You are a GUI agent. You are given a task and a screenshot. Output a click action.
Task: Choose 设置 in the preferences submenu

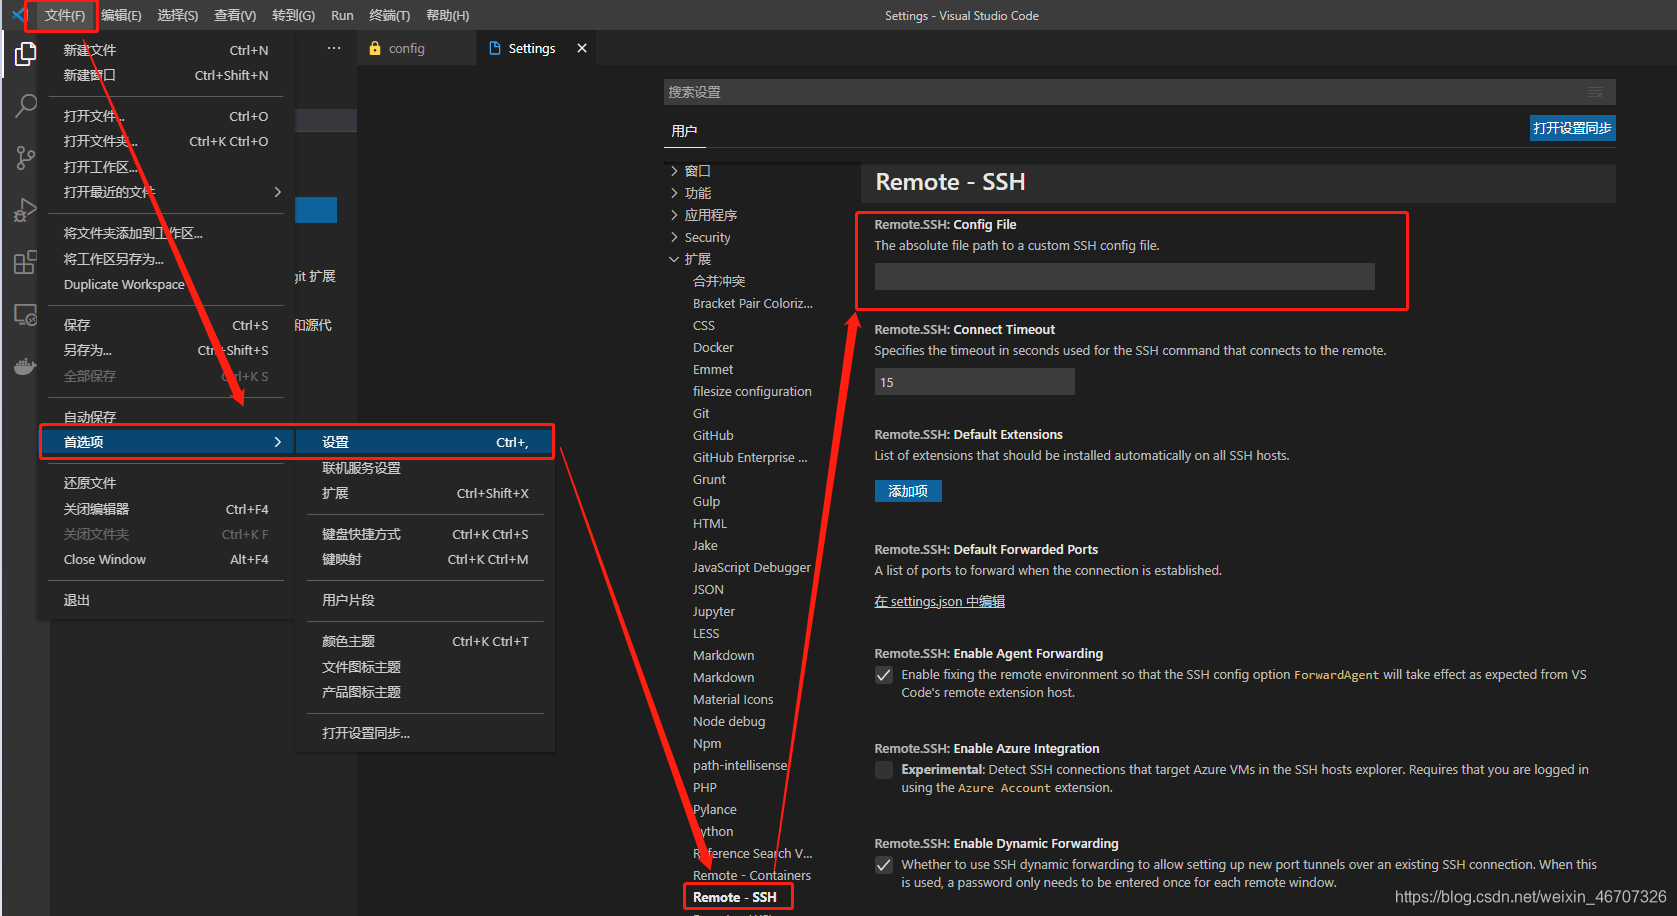point(424,442)
